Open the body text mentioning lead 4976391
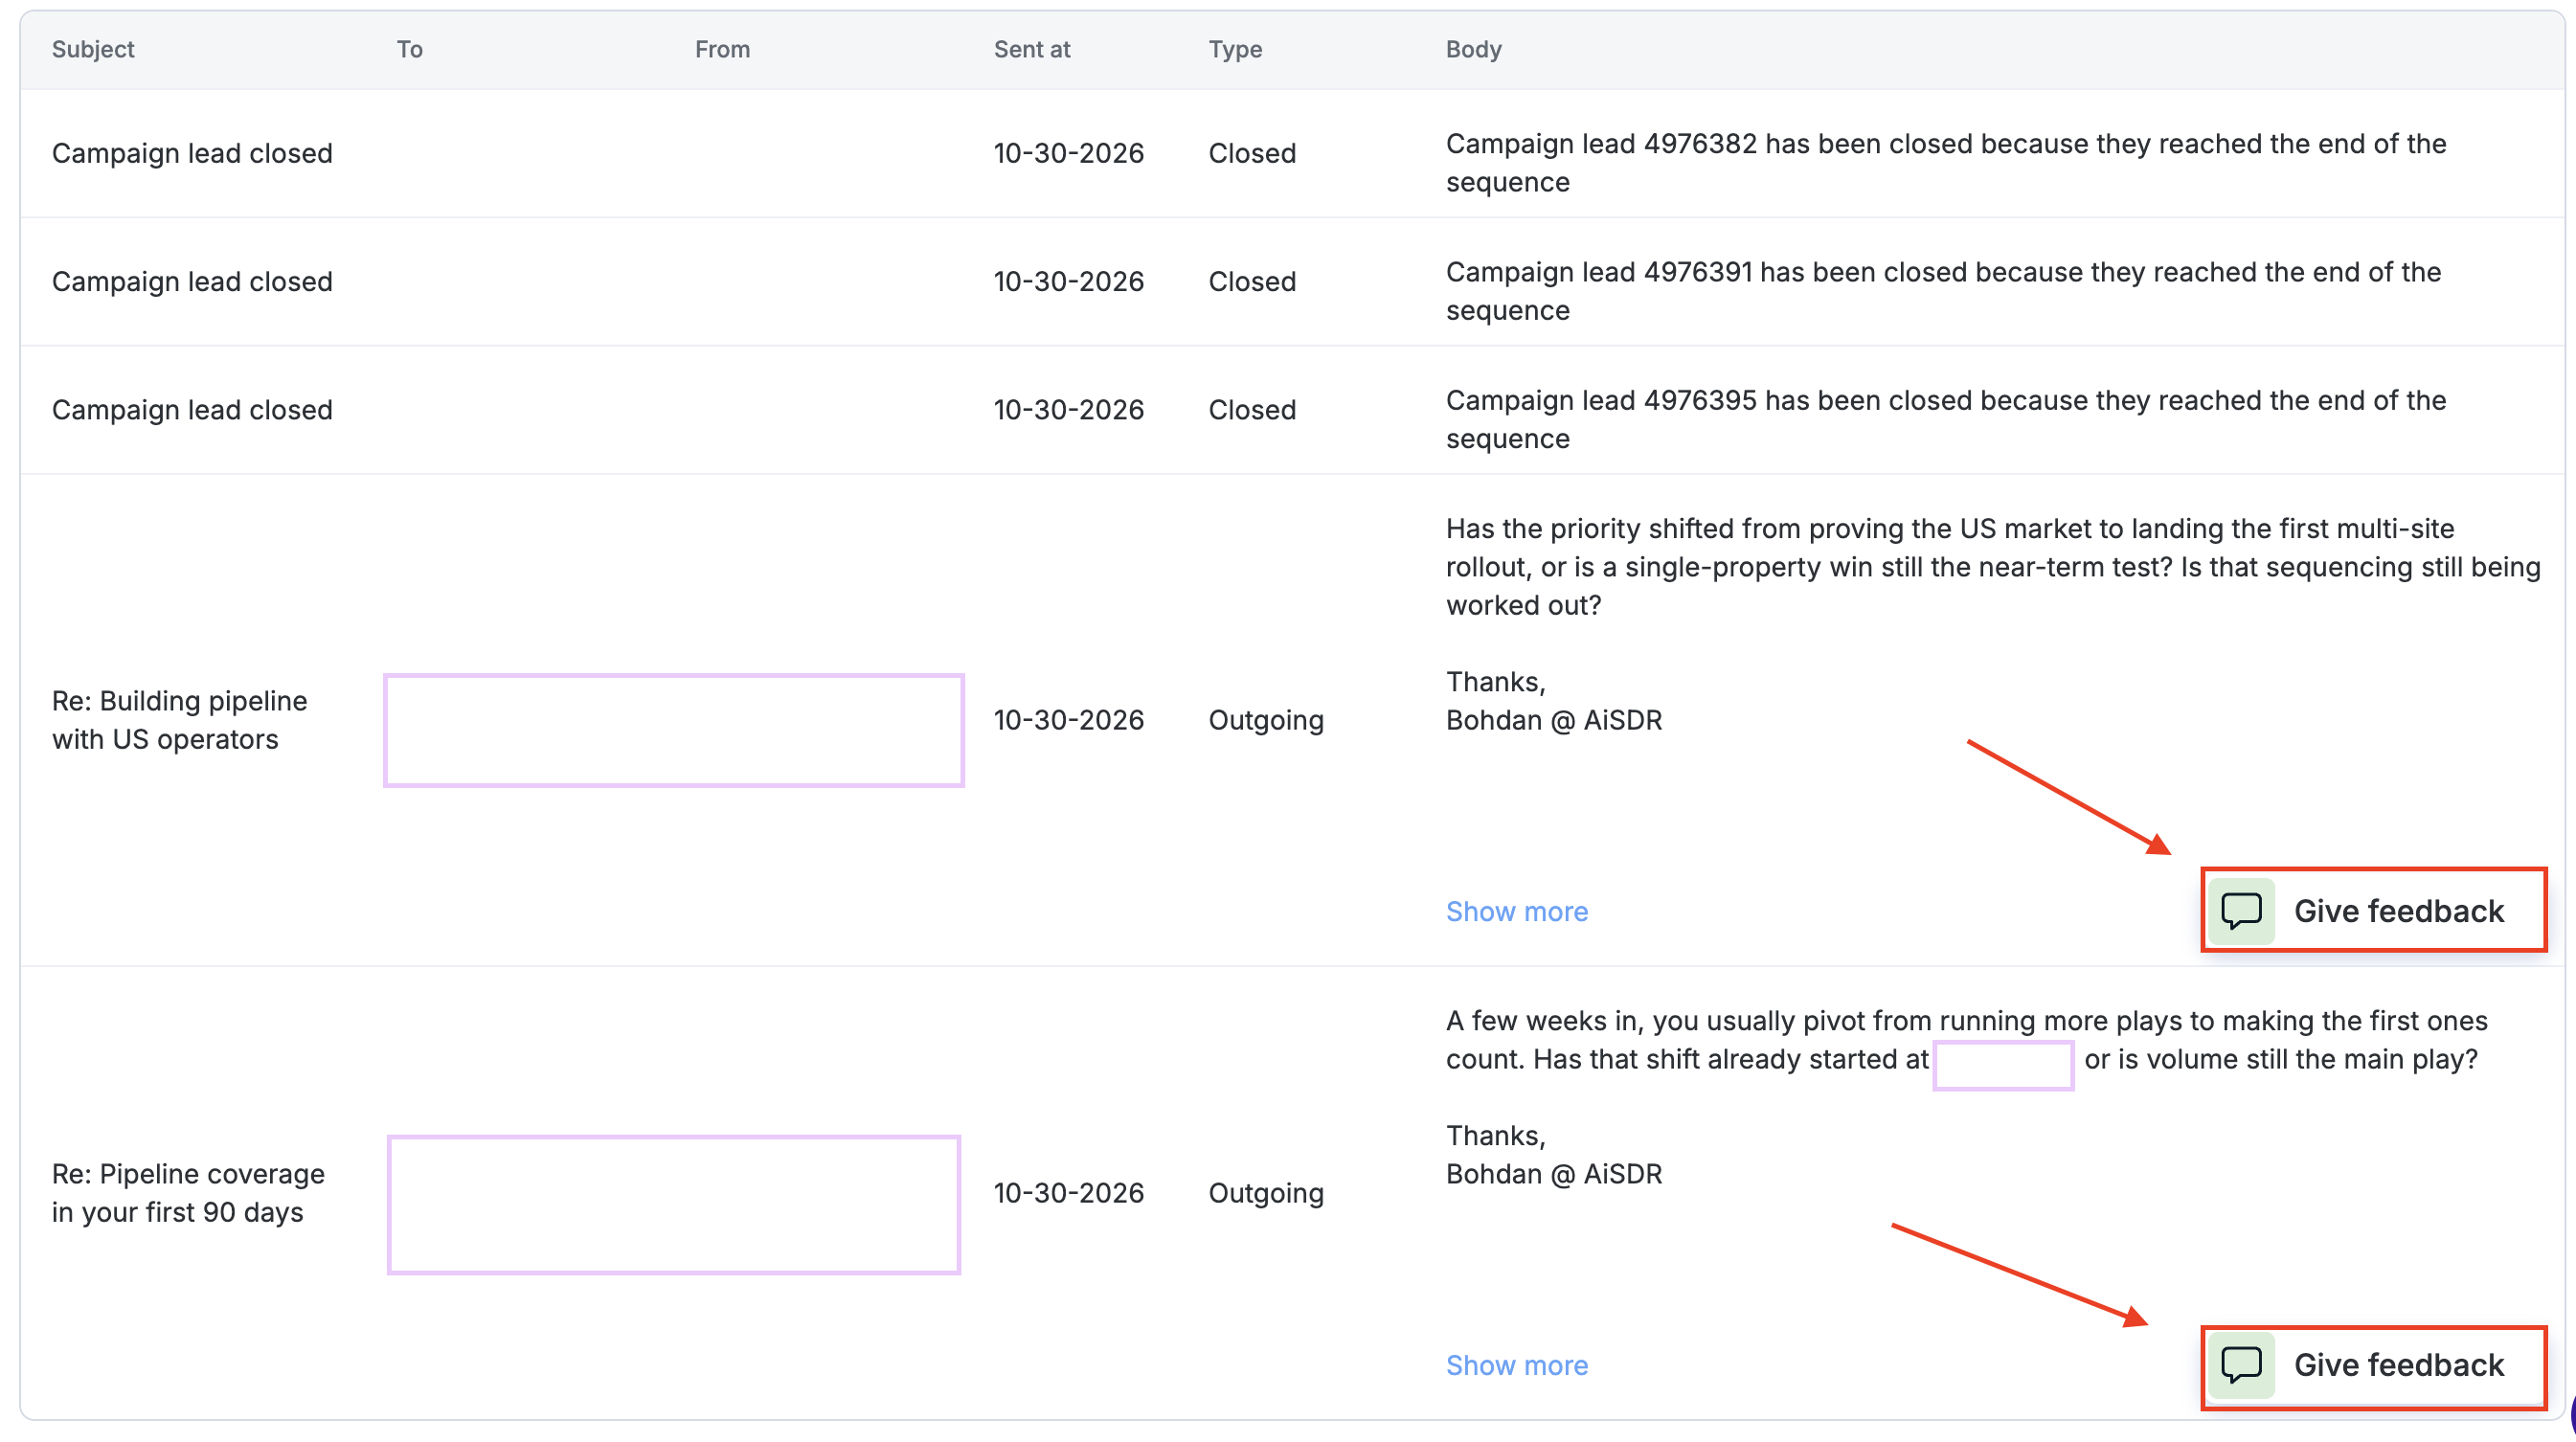This screenshot has width=2576, height=1442. point(1943,291)
